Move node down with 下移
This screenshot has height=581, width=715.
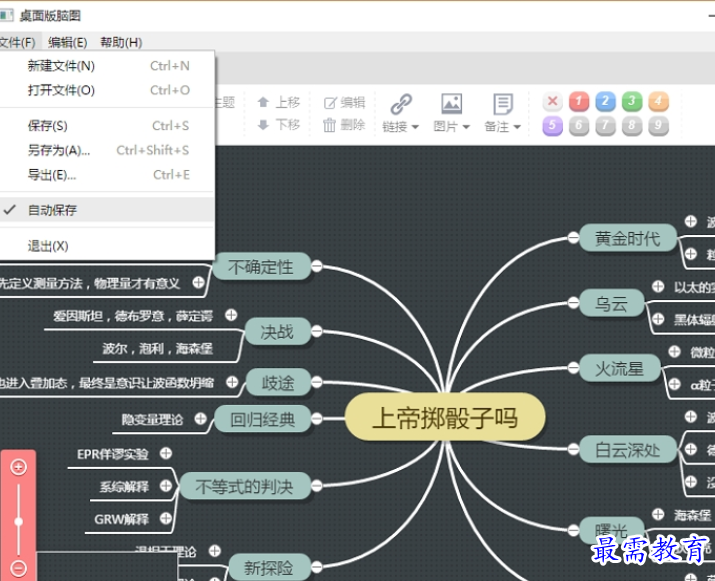(x=279, y=124)
